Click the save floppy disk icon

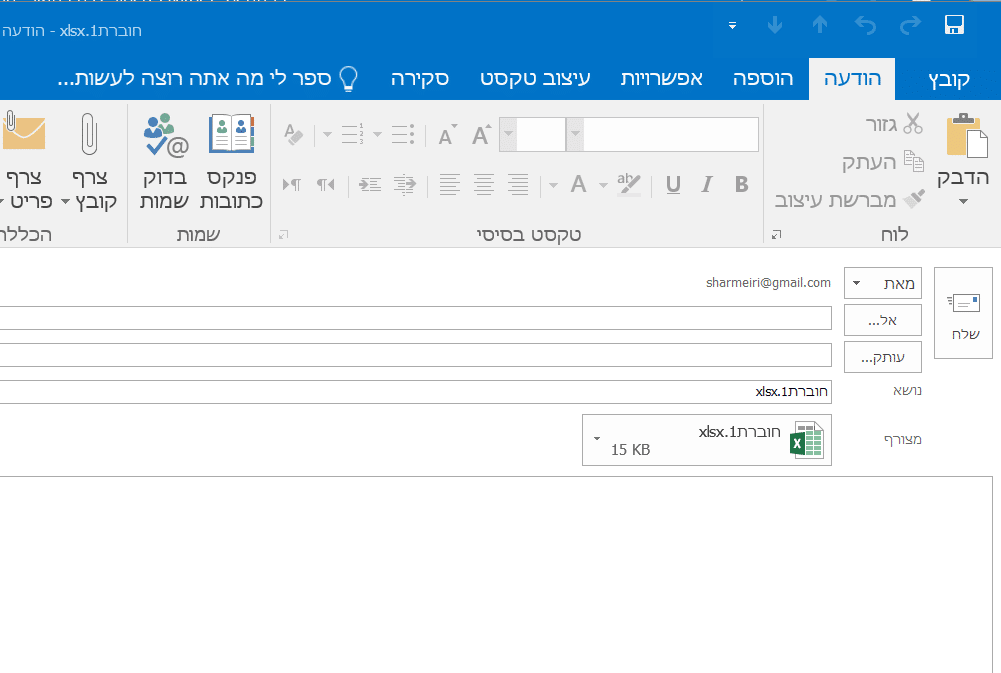(954, 25)
